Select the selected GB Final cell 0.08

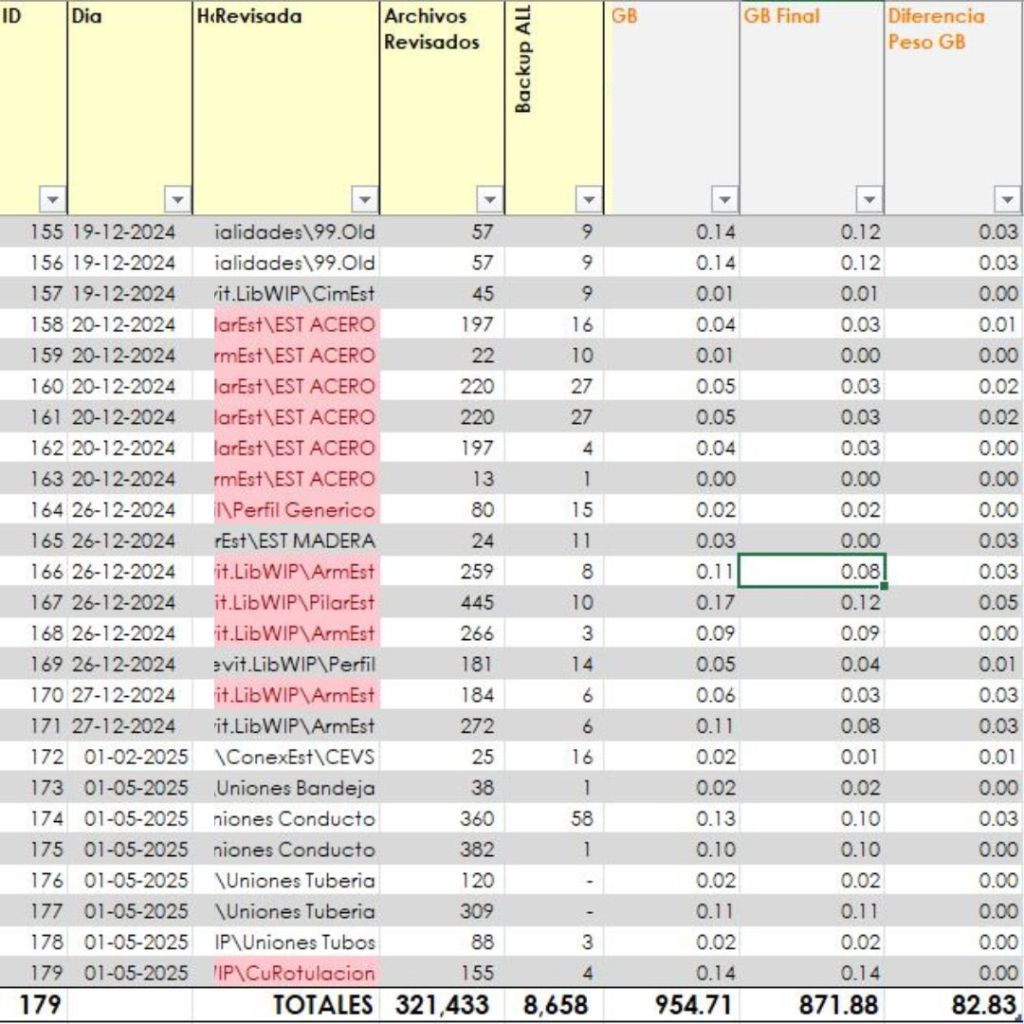tap(811, 572)
